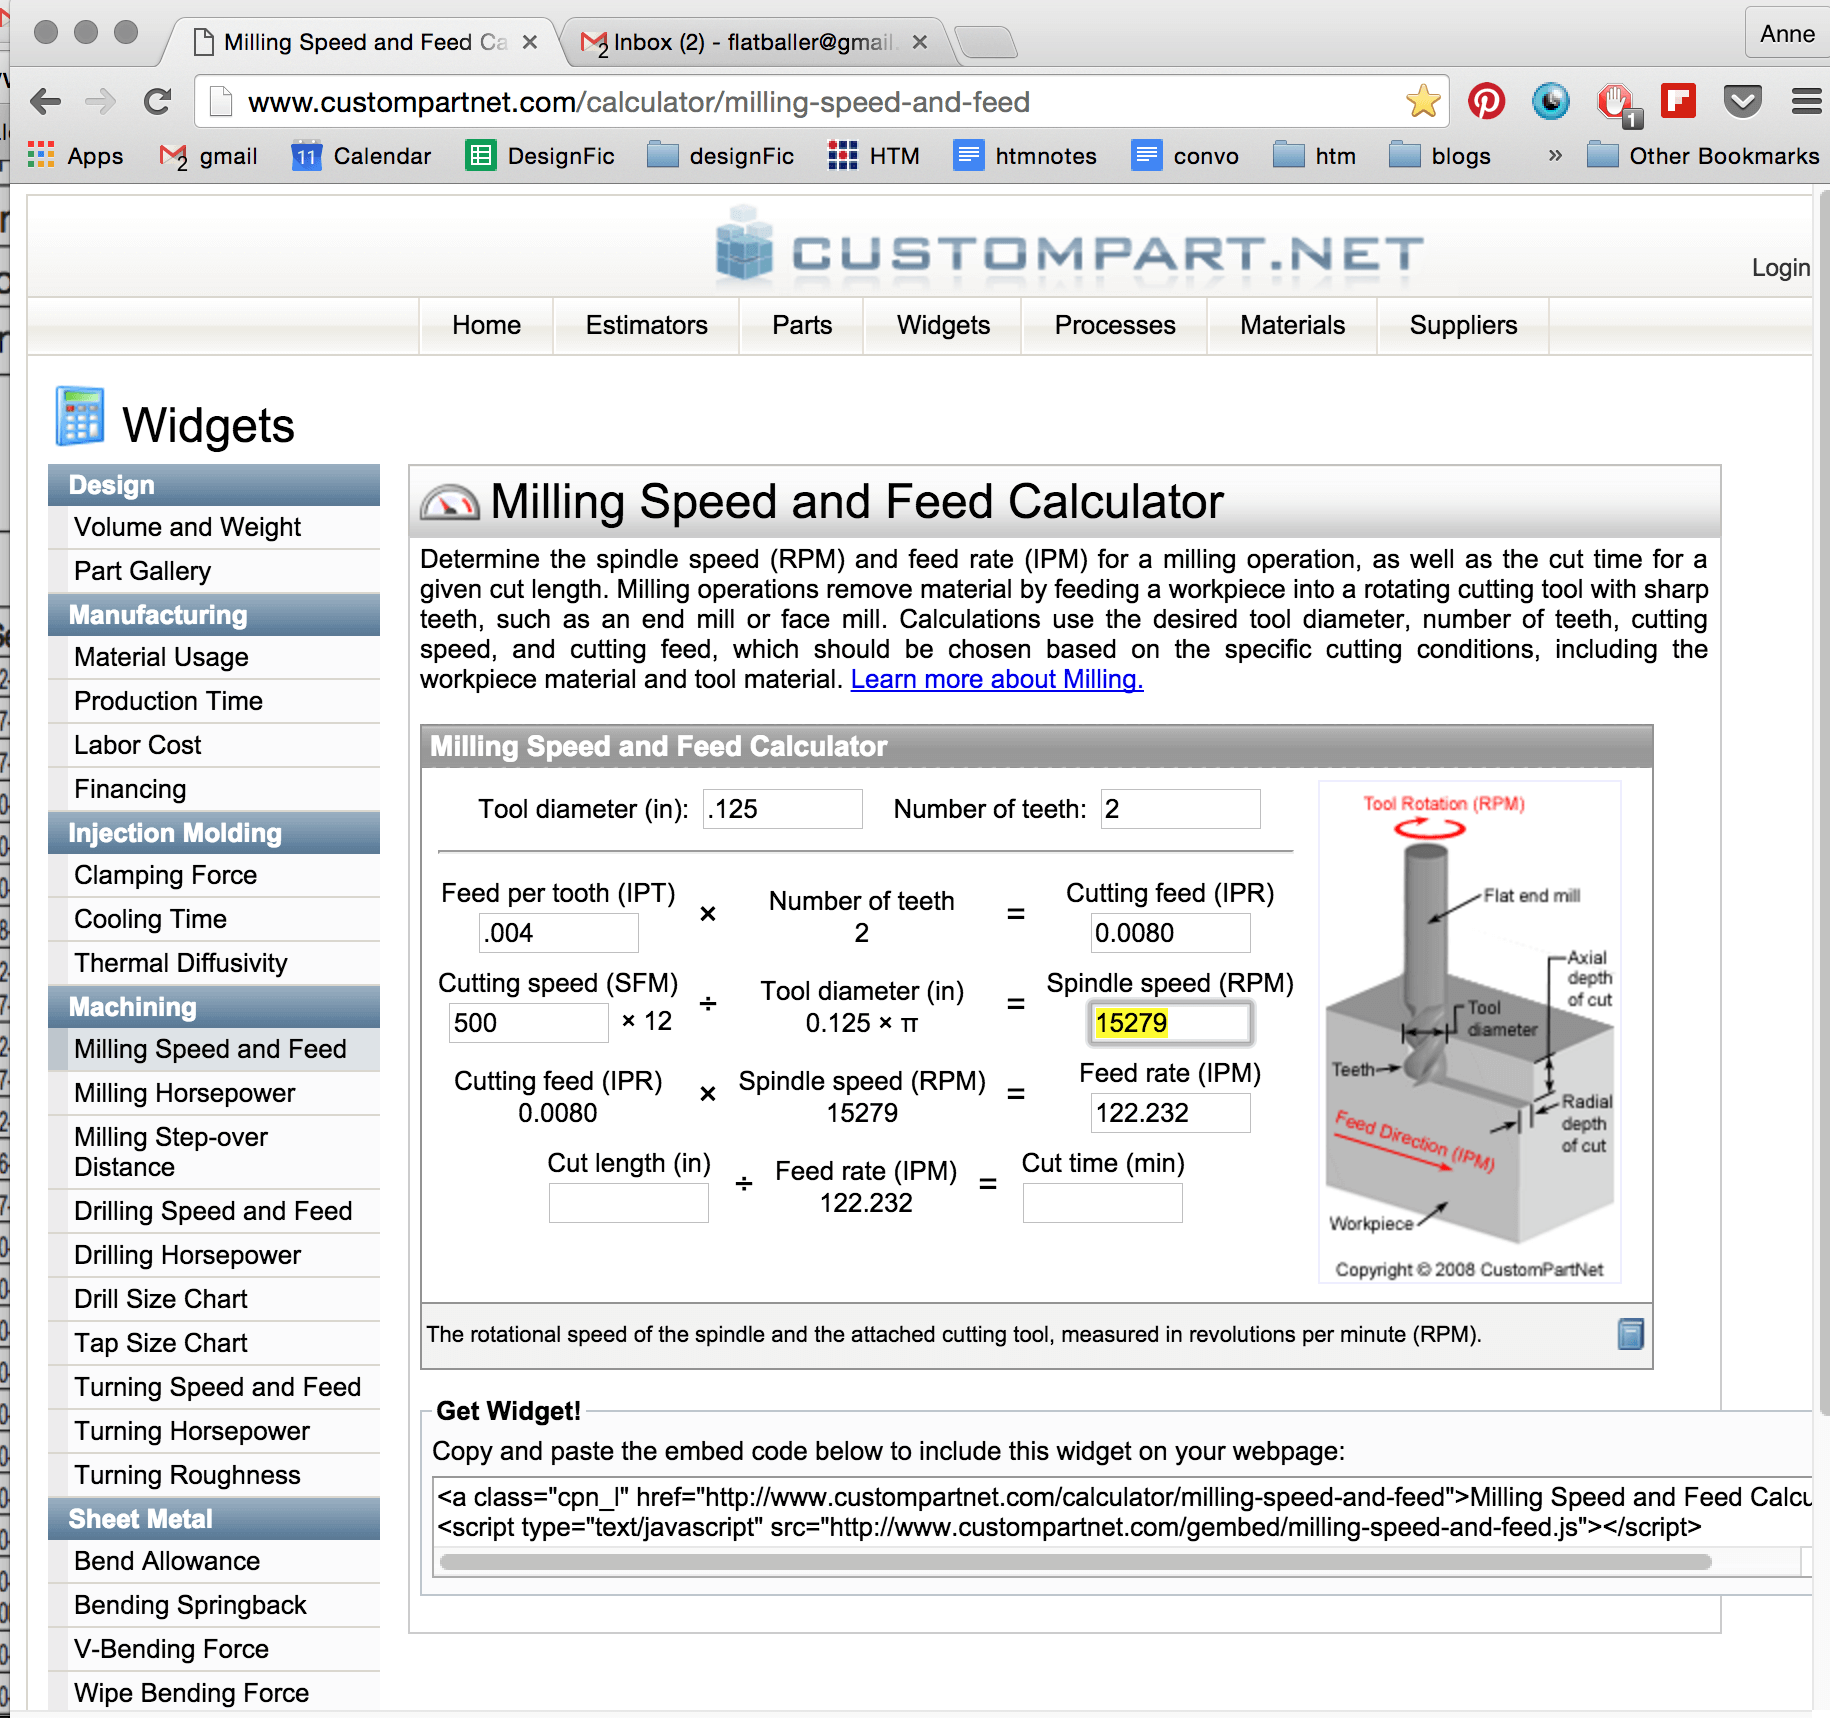Screen dimensions: 1830x1718
Task: Open the blue eye extension icon
Action: pyautogui.click(x=1551, y=101)
